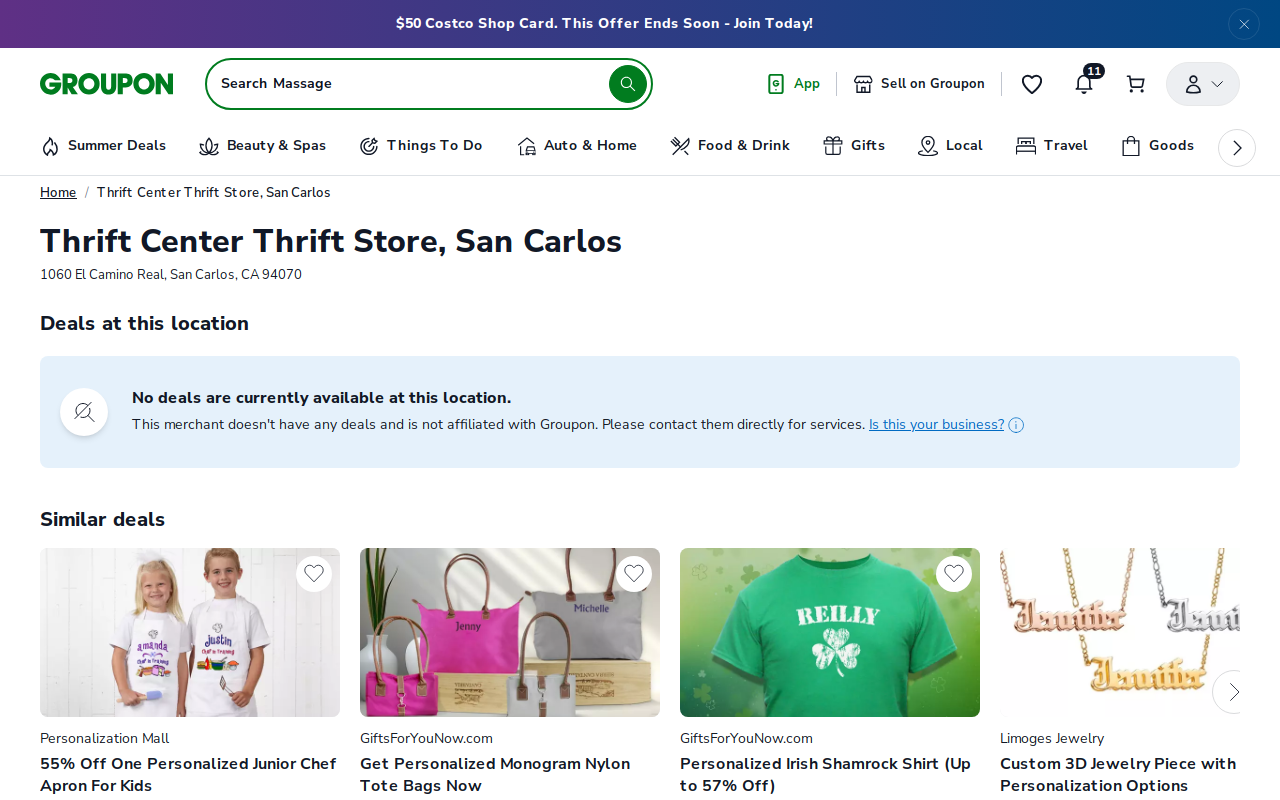Go to the Home breadcrumb link
Screen dimensions: 1280x800
click(58, 192)
